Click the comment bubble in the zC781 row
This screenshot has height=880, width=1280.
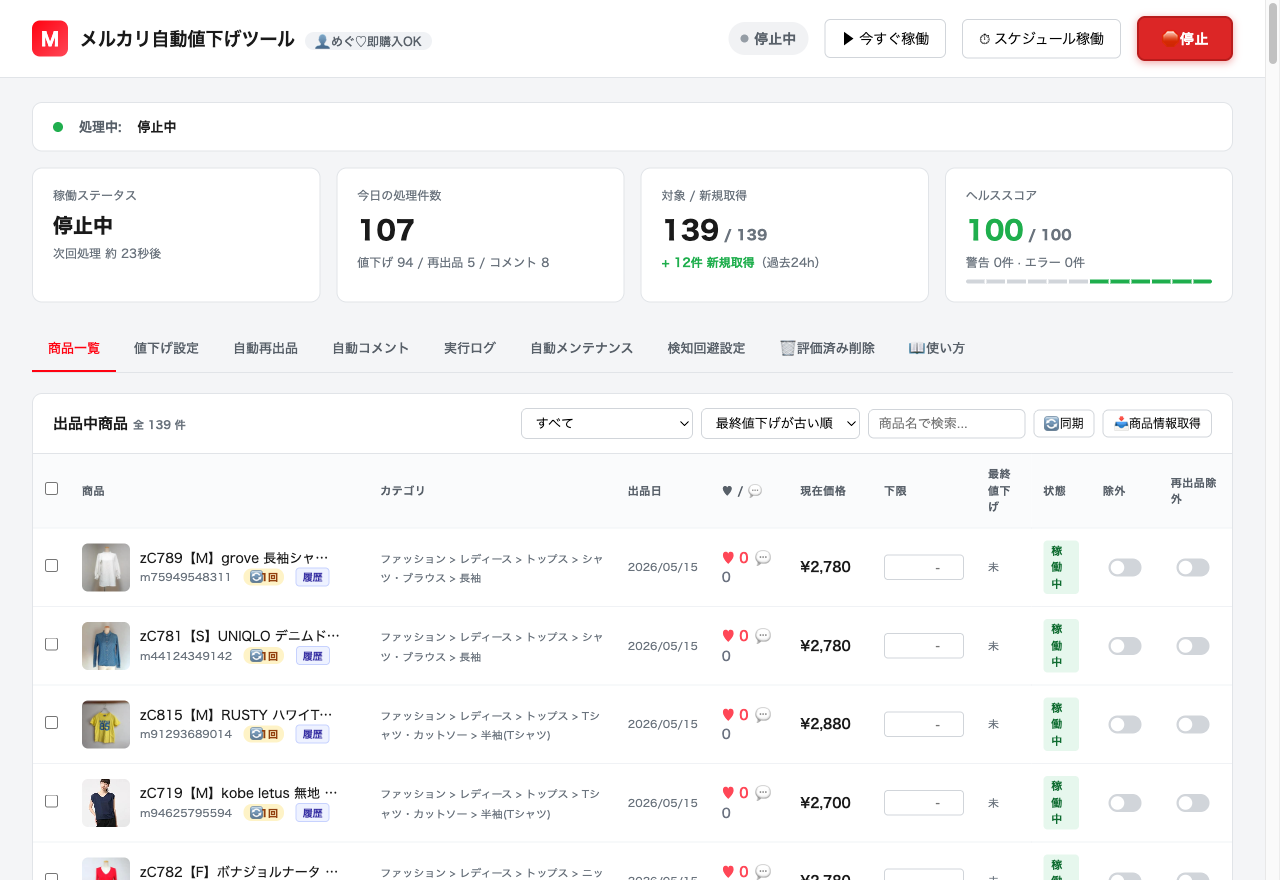[763, 636]
